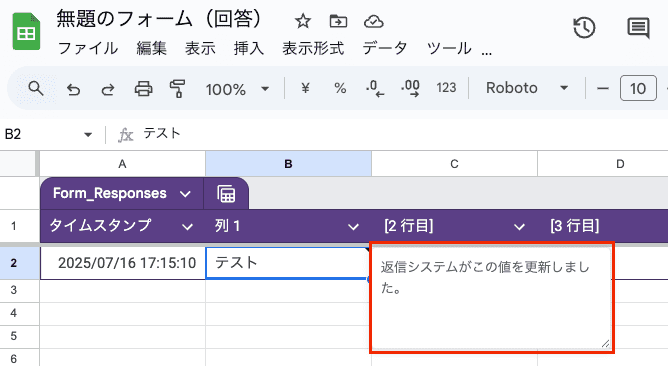View the cloud save status icon
Viewport: 668px width, 366px height.
pos(374,21)
